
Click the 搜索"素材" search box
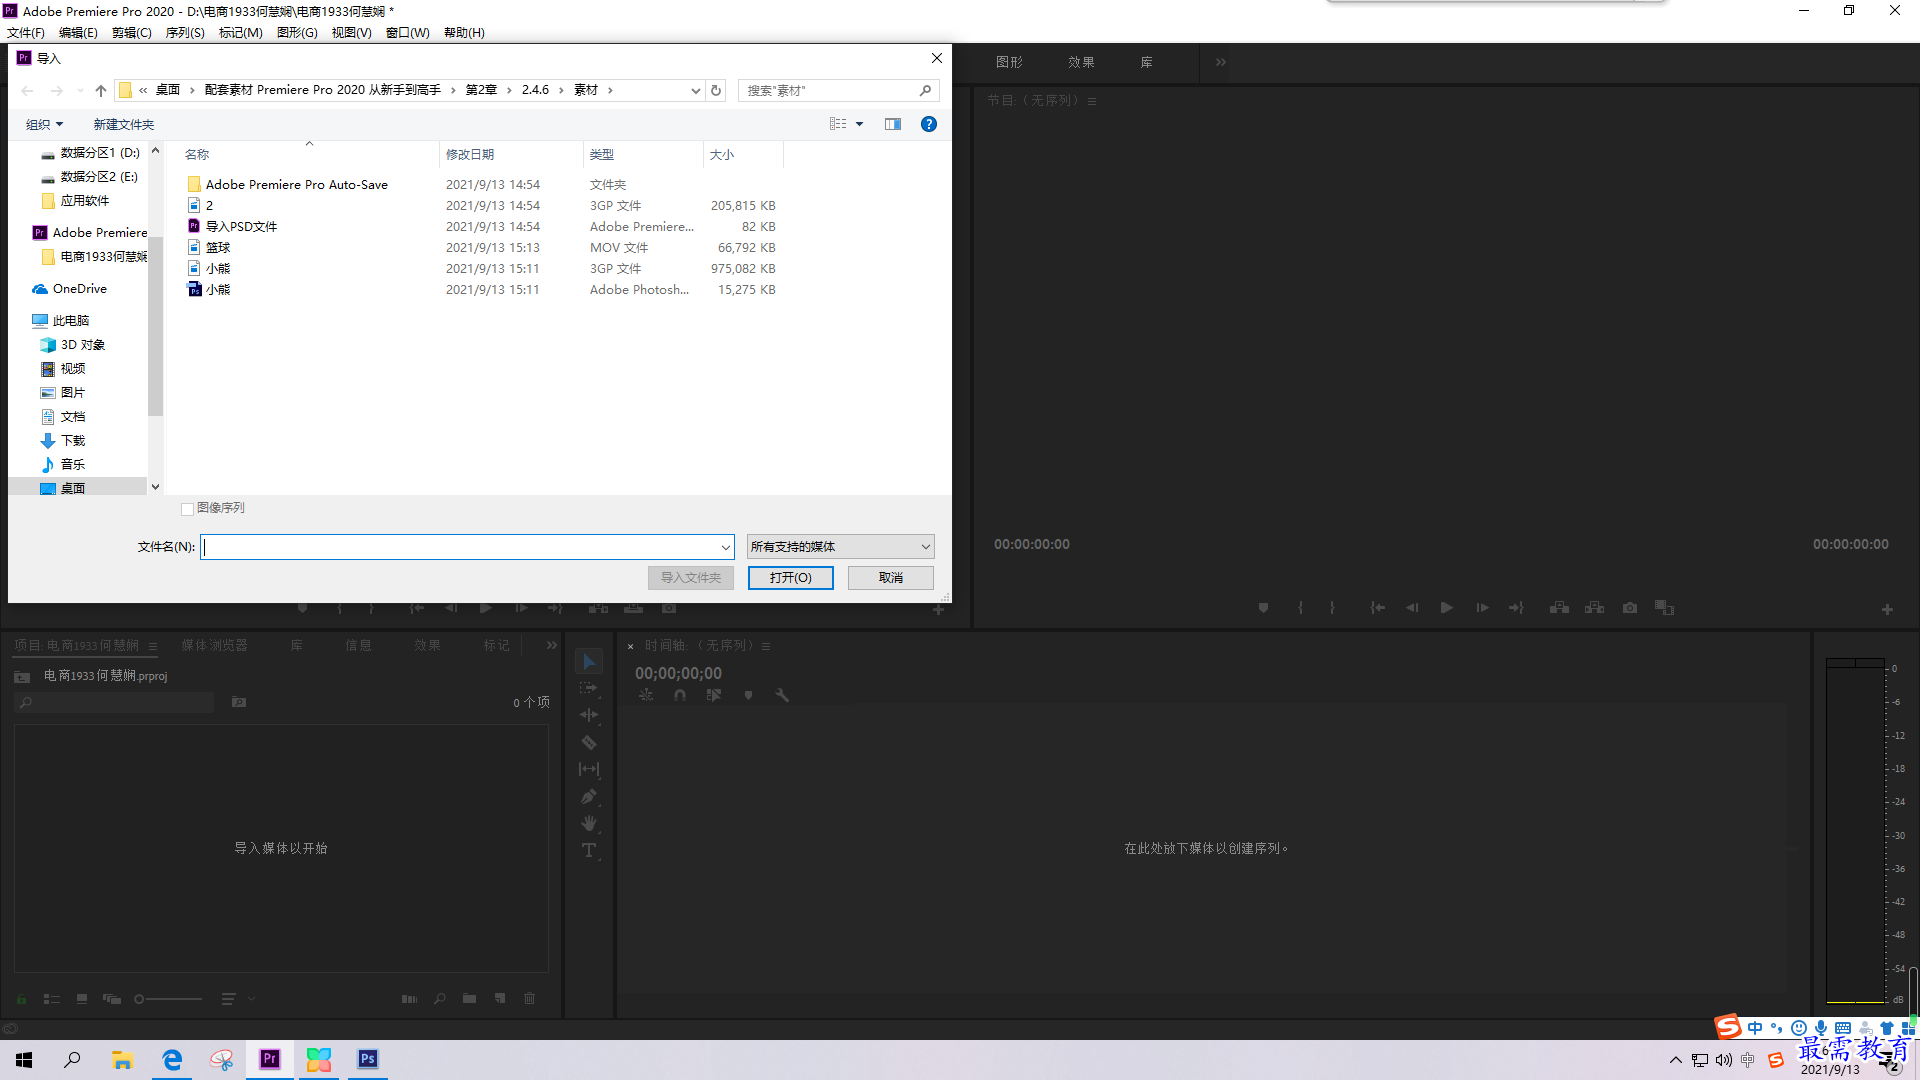click(838, 90)
